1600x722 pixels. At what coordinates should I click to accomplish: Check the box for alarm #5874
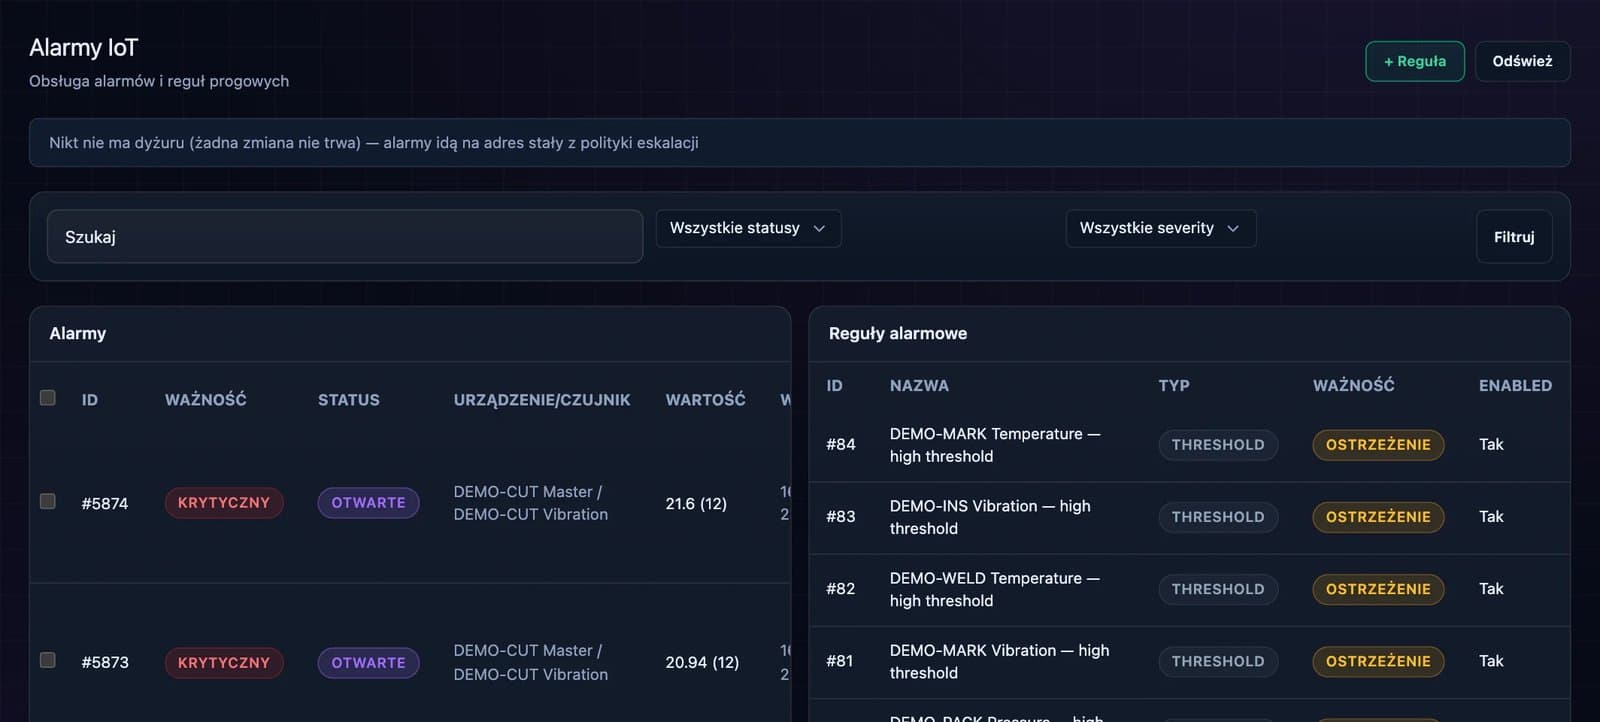click(x=47, y=501)
